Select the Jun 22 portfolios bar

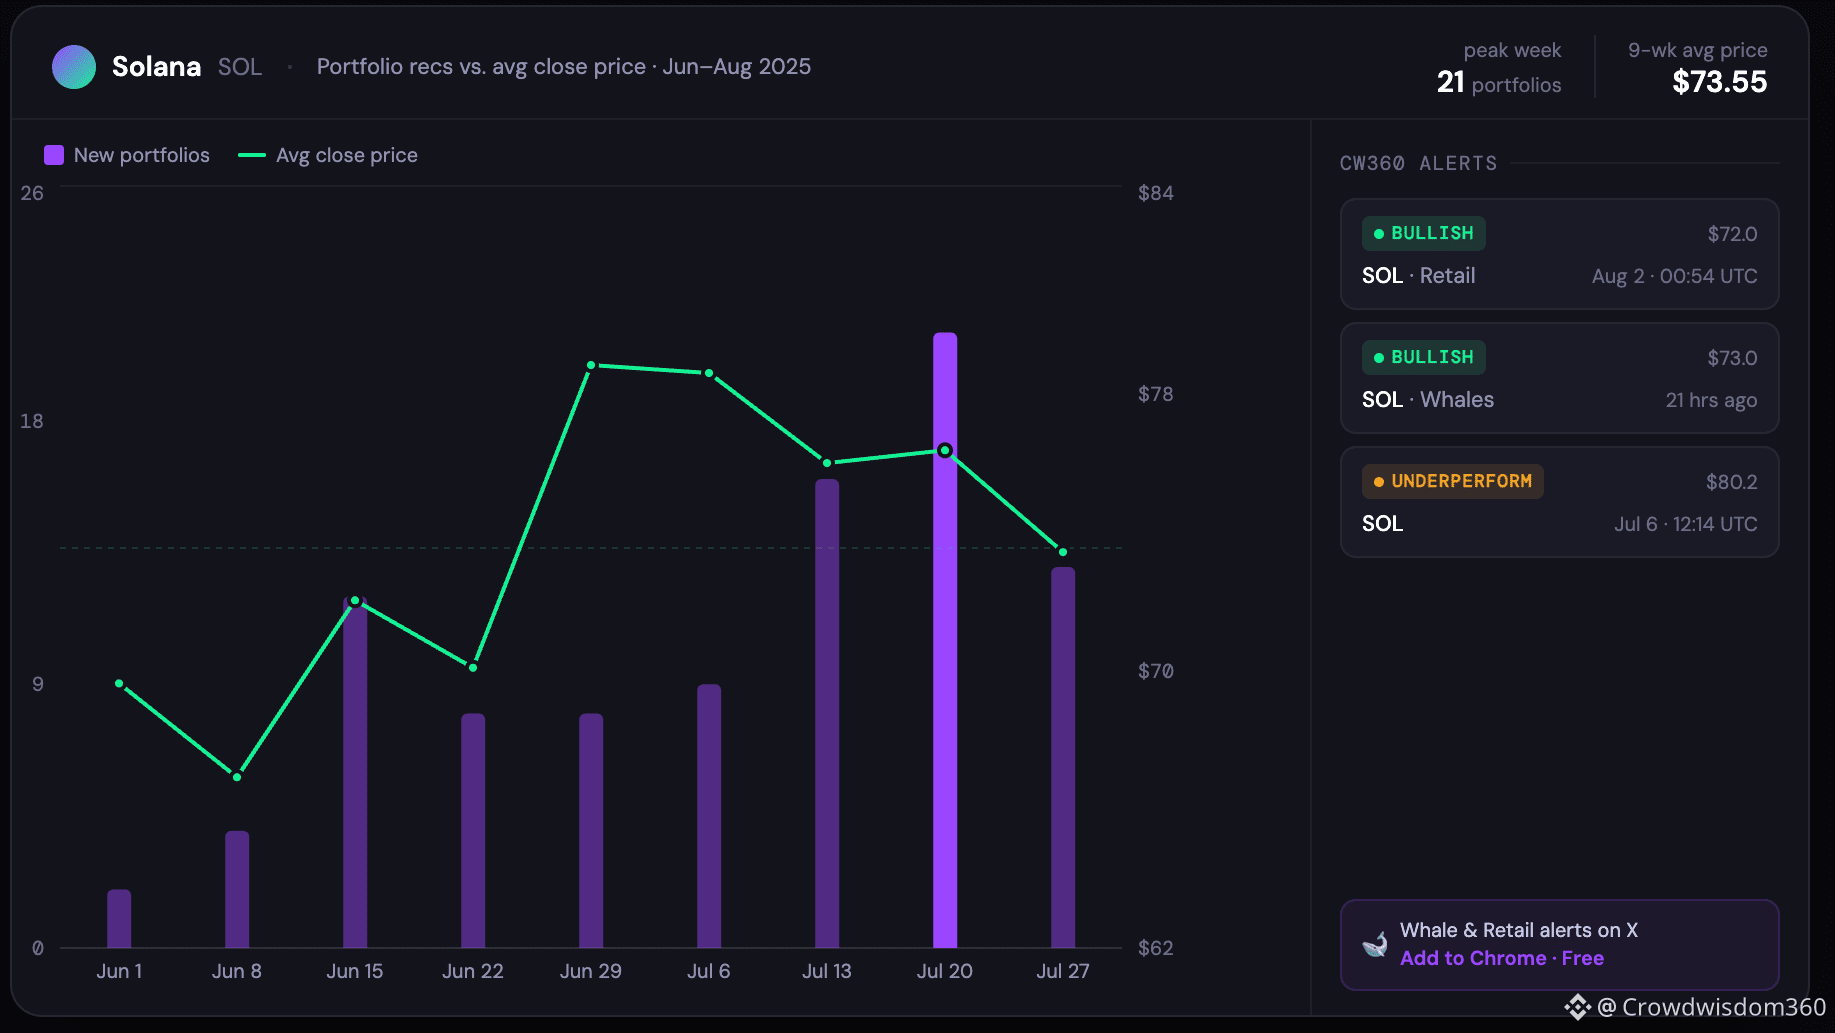tap(473, 830)
